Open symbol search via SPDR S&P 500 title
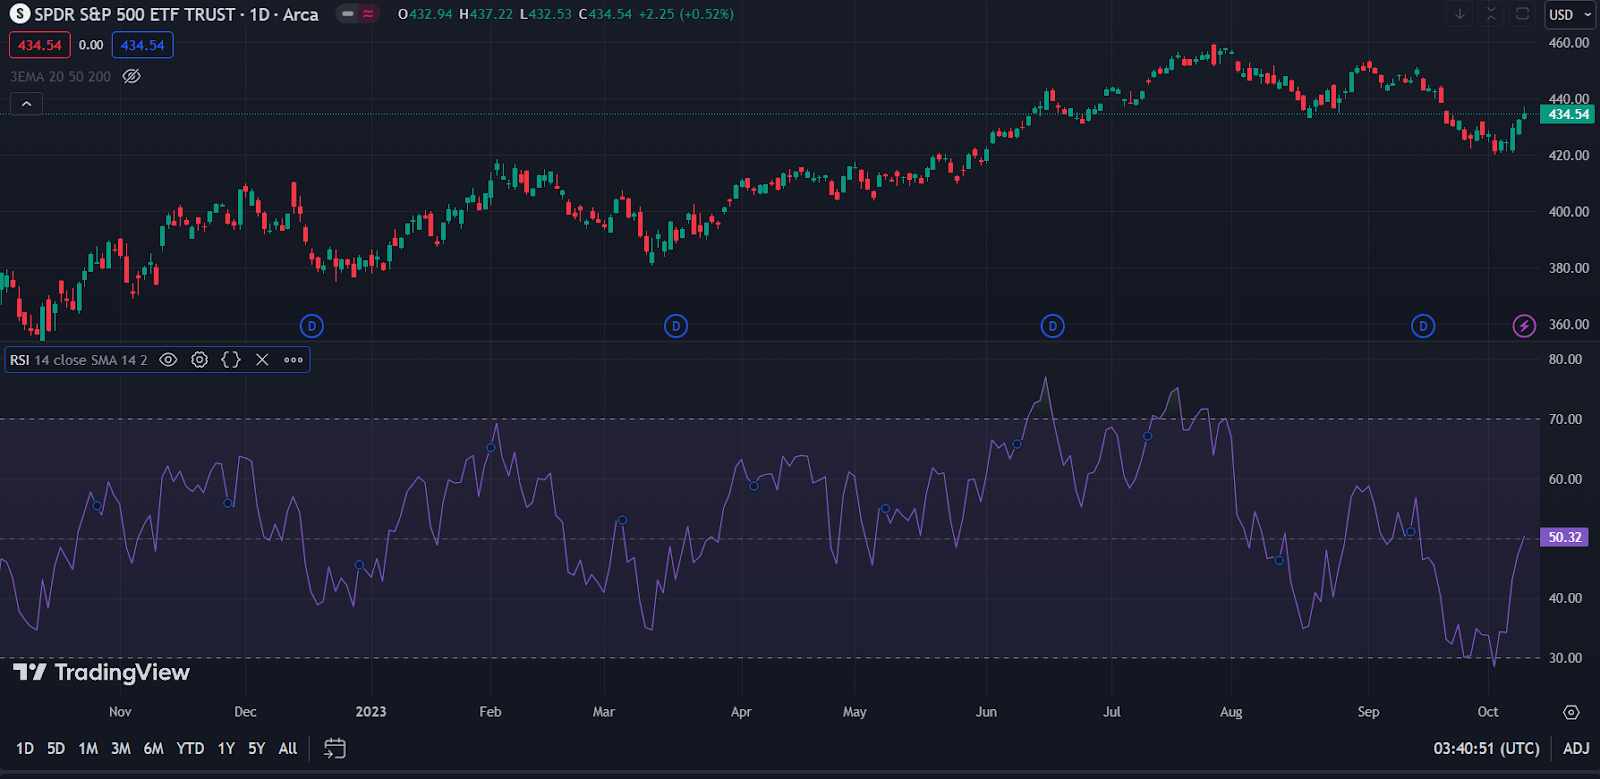The height and width of the screenshot is (779, 1600). 176,14
